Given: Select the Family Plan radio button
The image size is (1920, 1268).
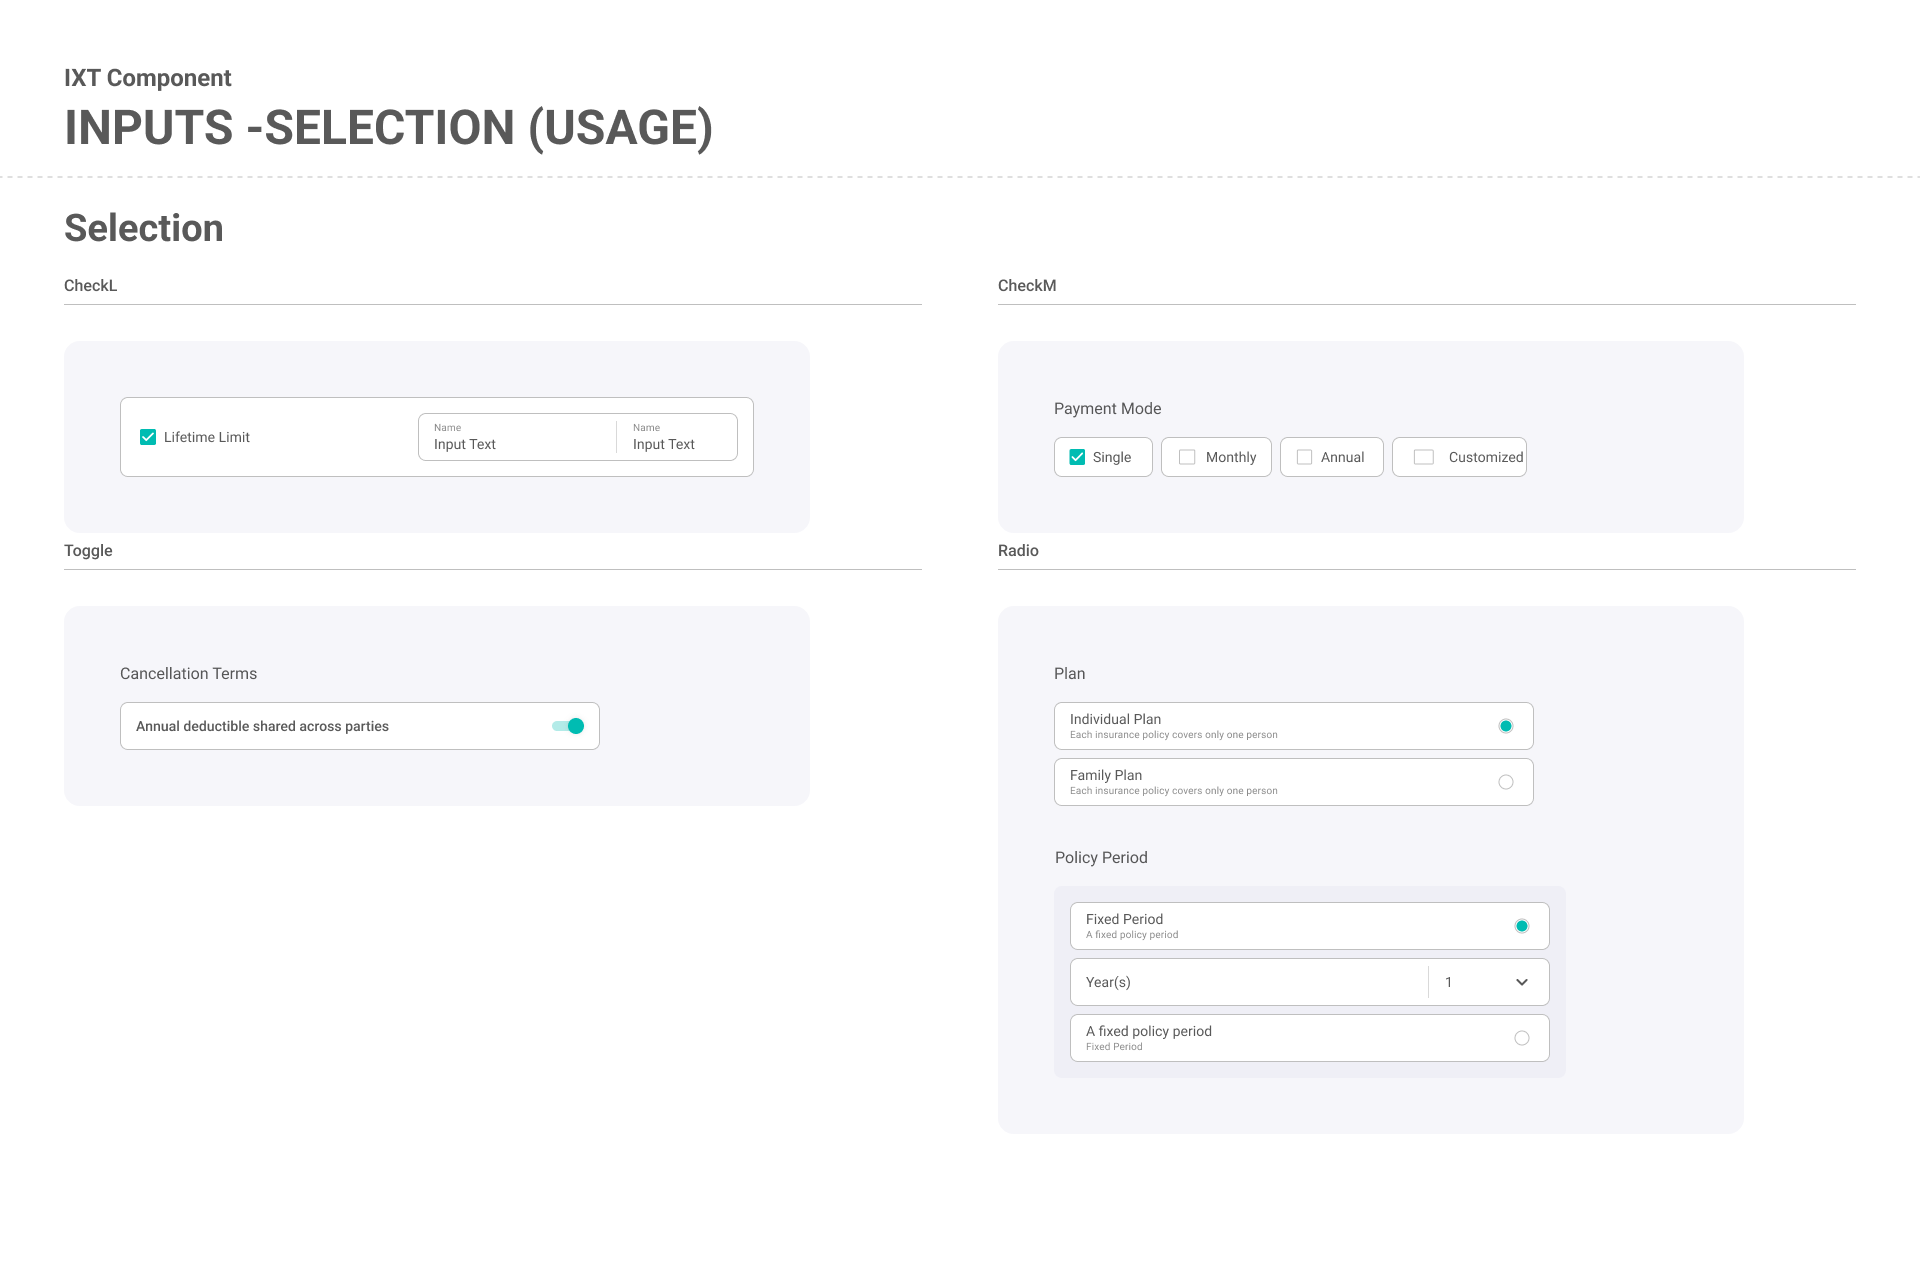Looking at the screenshot, I should click(x=1506, y=782).
